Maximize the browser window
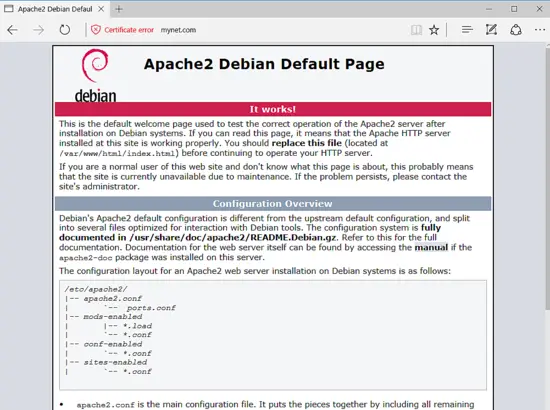The image size is (550, 410). click(x=514, y=9)
